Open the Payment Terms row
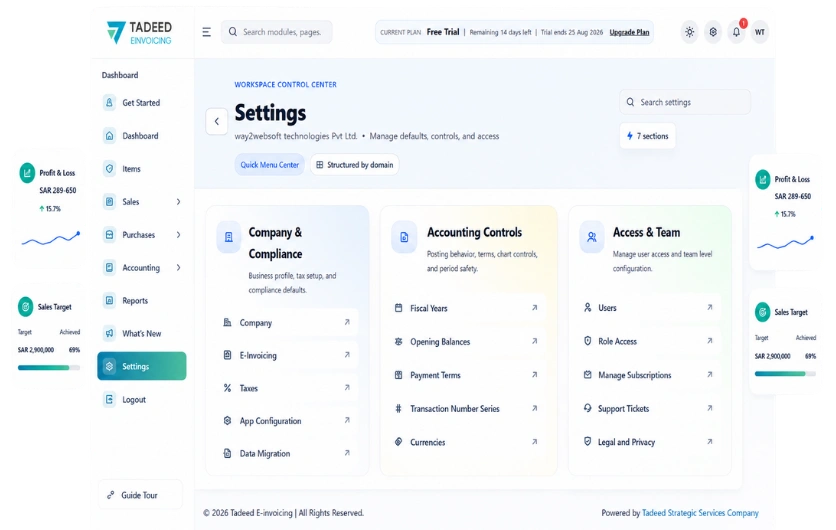The height and width of the screenshot is (530, 836). pos(468,375)
